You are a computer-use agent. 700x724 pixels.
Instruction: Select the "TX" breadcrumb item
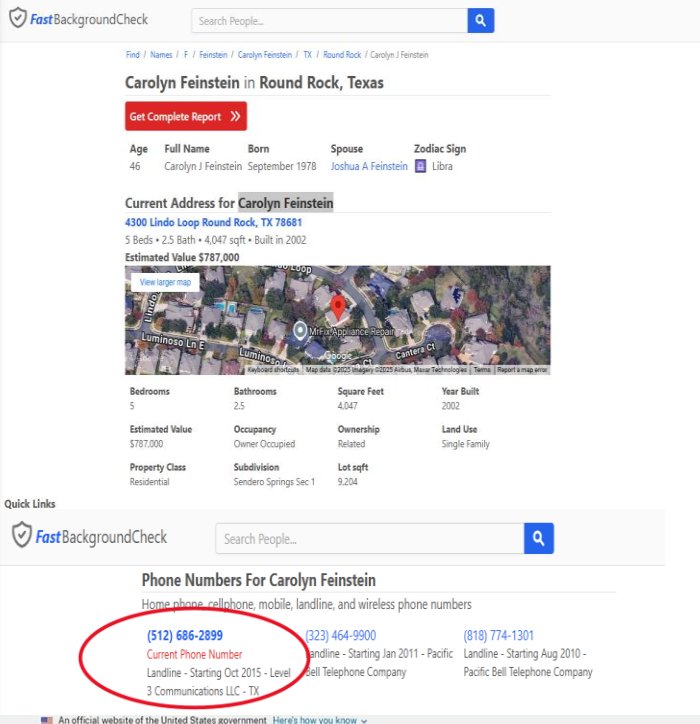tap(308, 55)
